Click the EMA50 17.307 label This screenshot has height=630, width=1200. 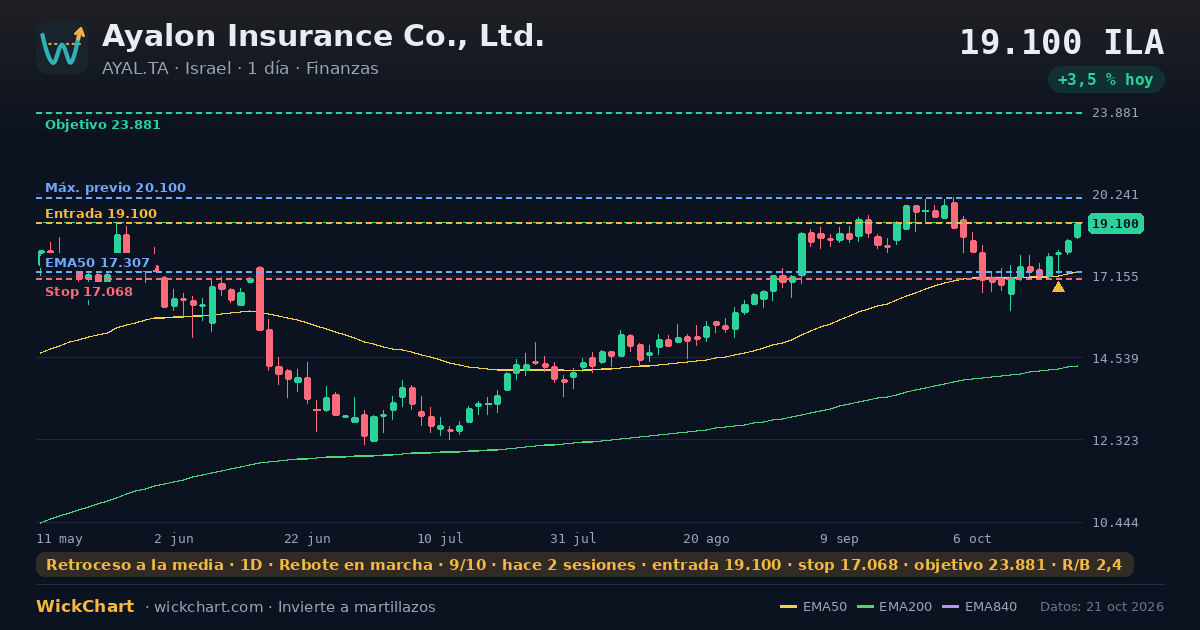click(97, 263)
